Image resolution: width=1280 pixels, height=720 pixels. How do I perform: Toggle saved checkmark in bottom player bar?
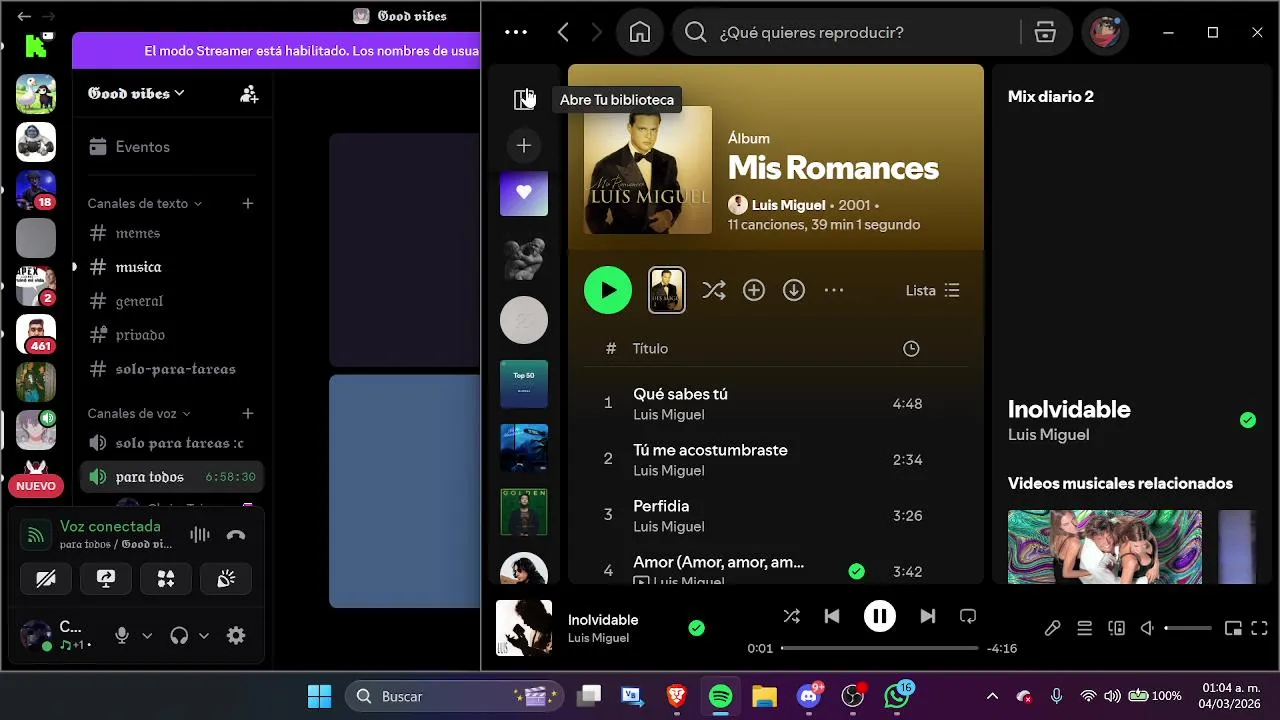pos(697,628)
